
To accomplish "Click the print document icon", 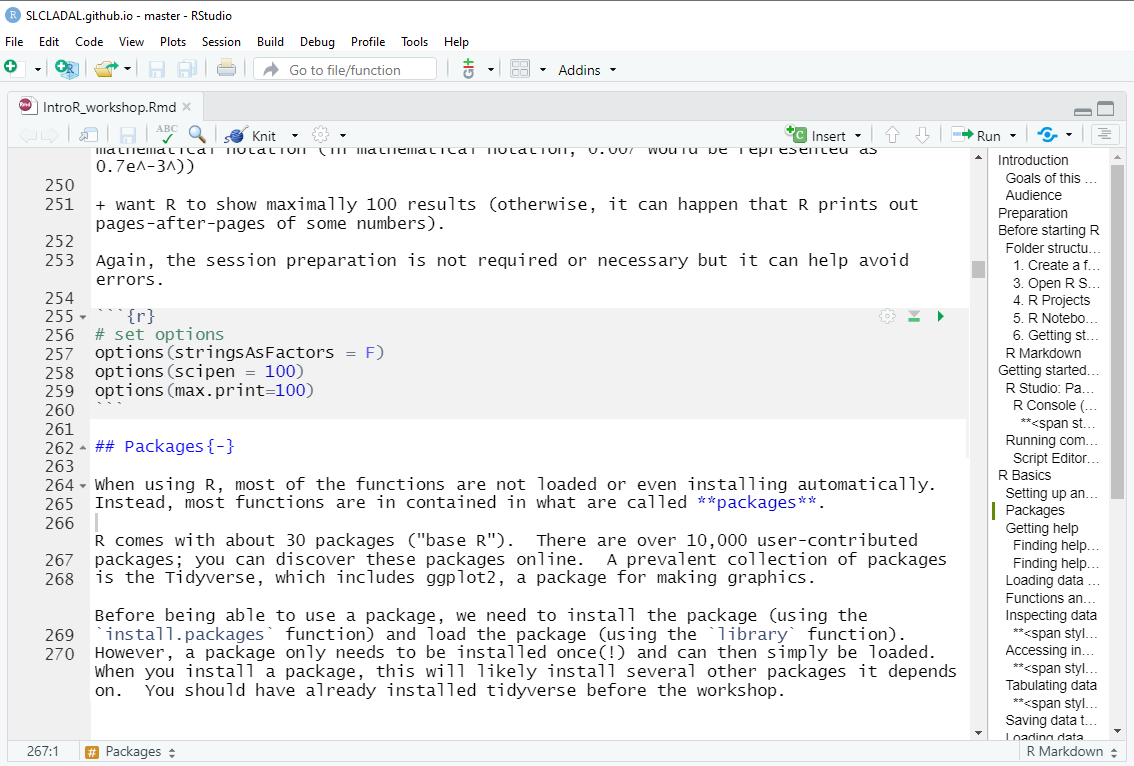I will (226, 69).
